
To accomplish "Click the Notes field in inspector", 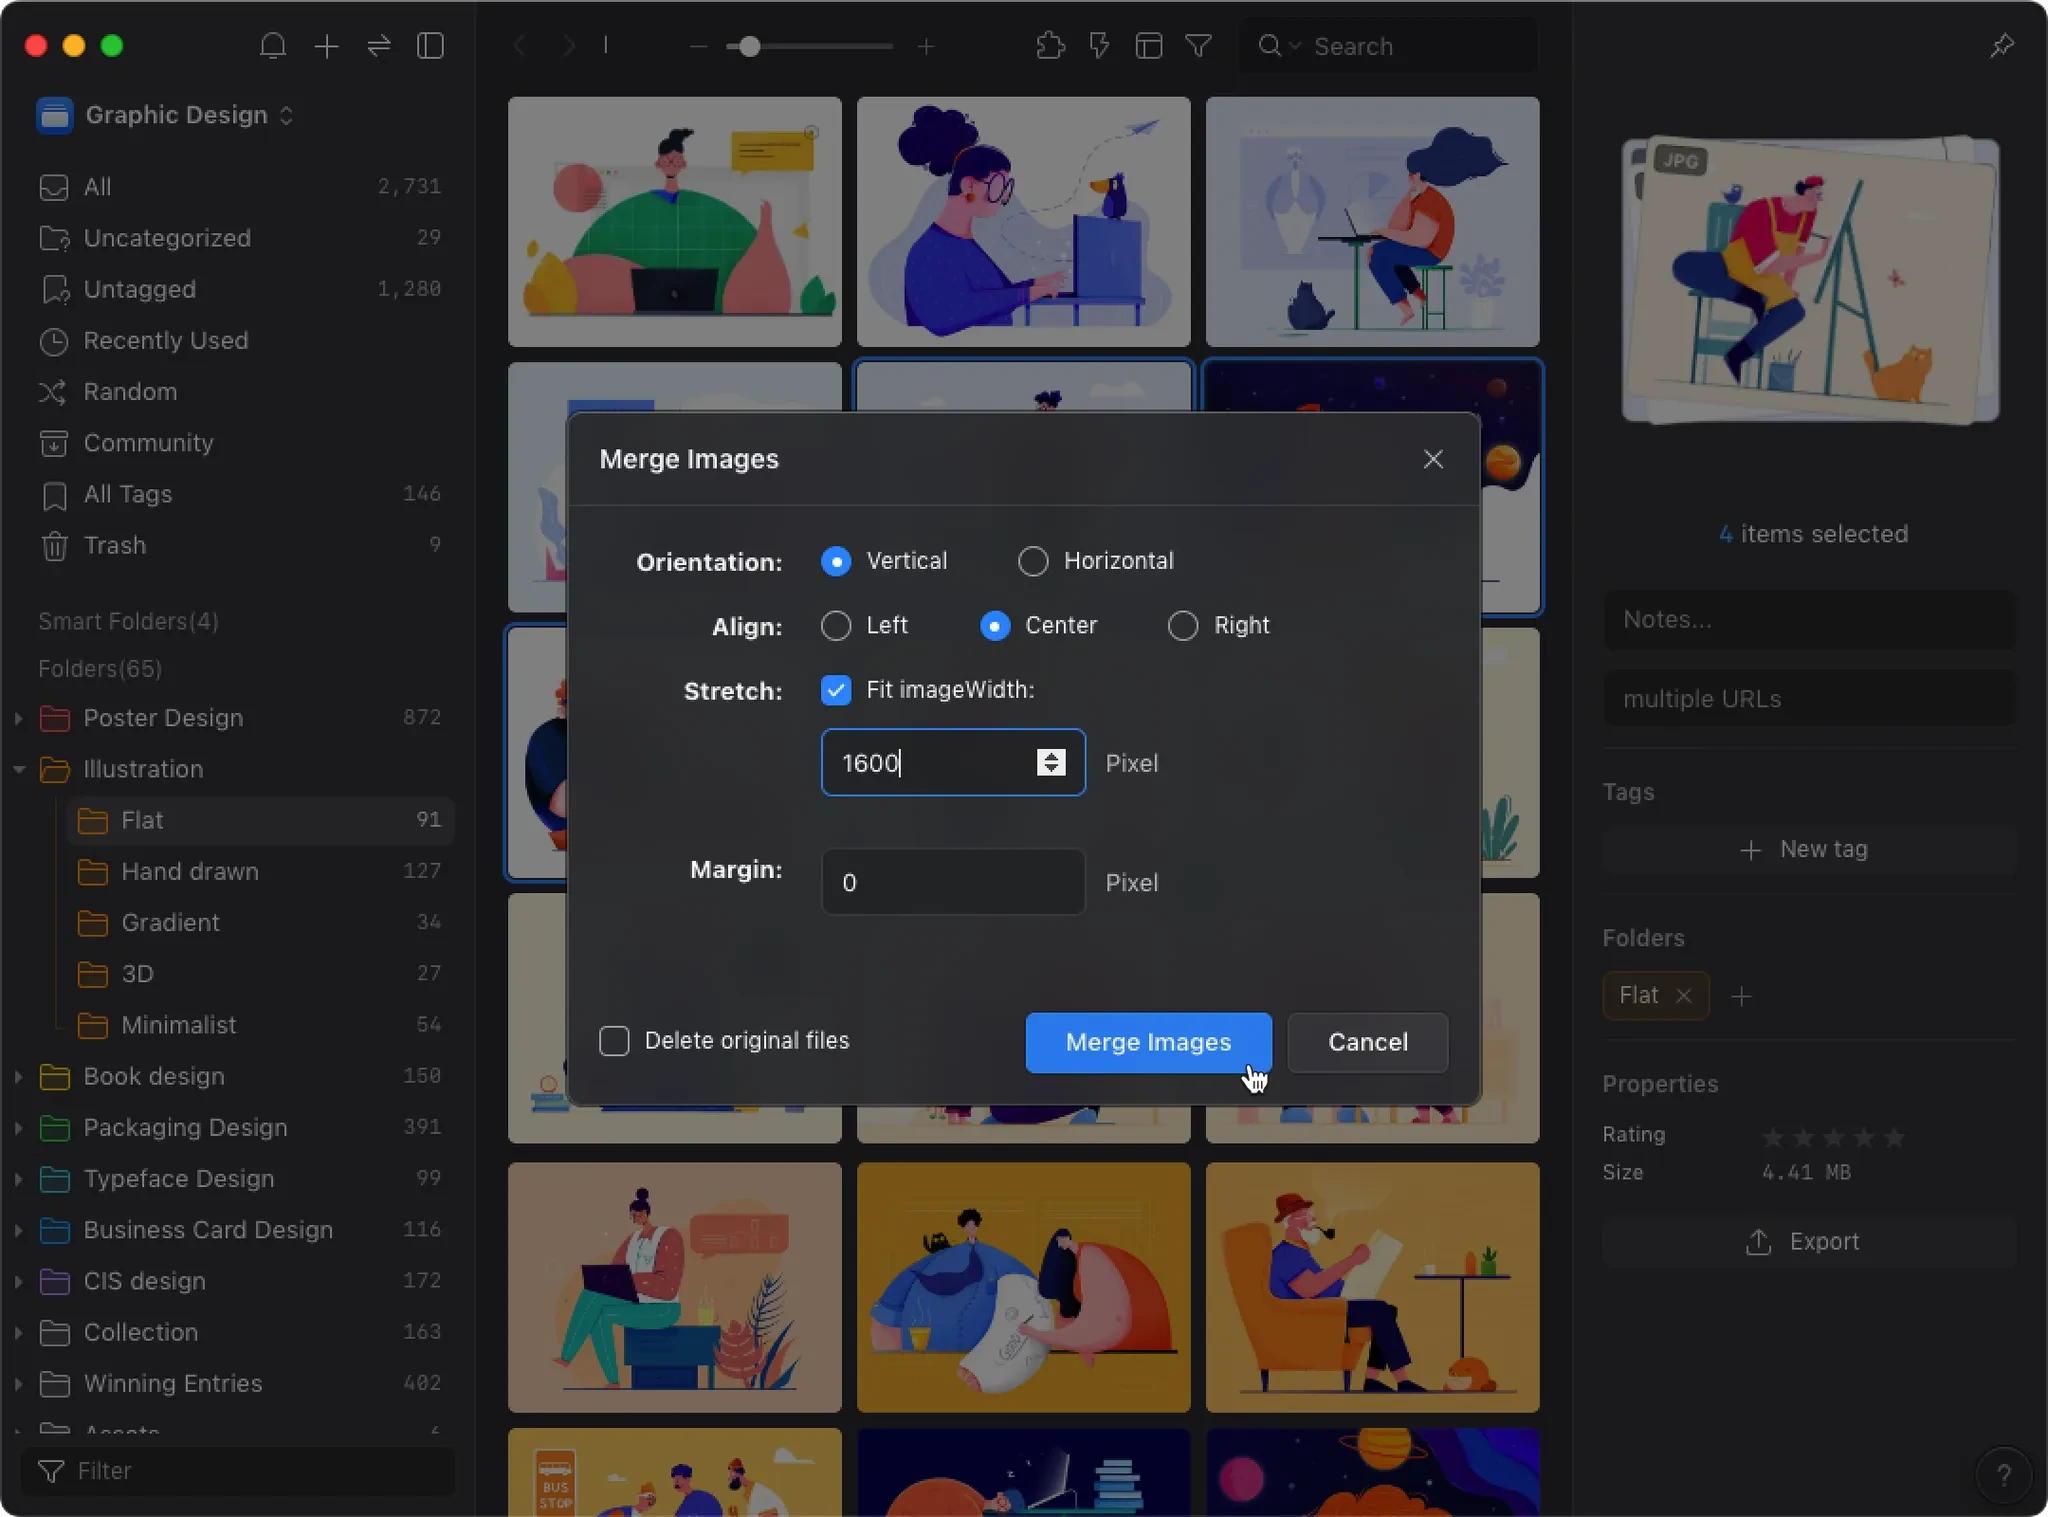I will pyautogui.click(x=1809, y=620).
